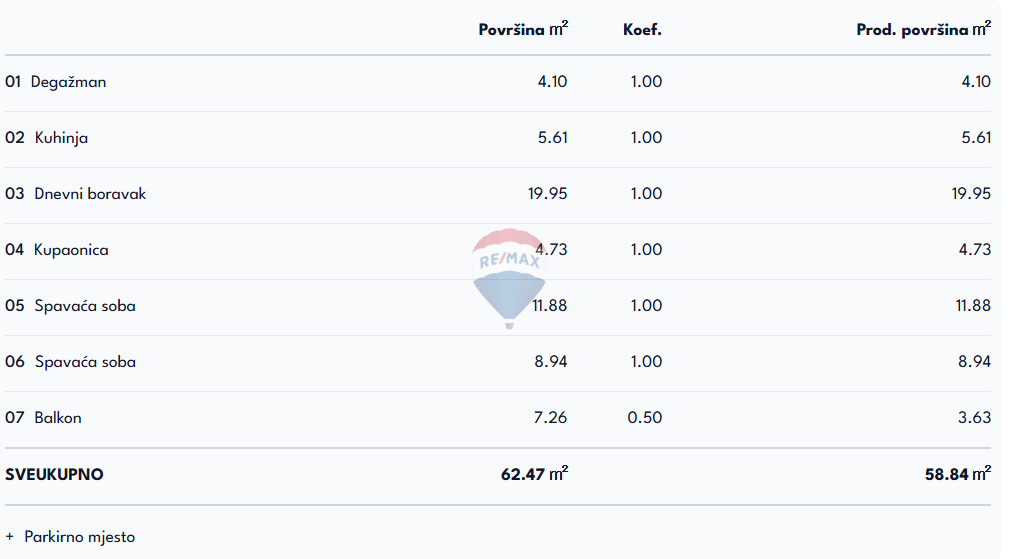Click the total sales area 58.84 m²
Image resolution: width=1021 pixels, height=559 pixels.
click(x=957, y=474)
